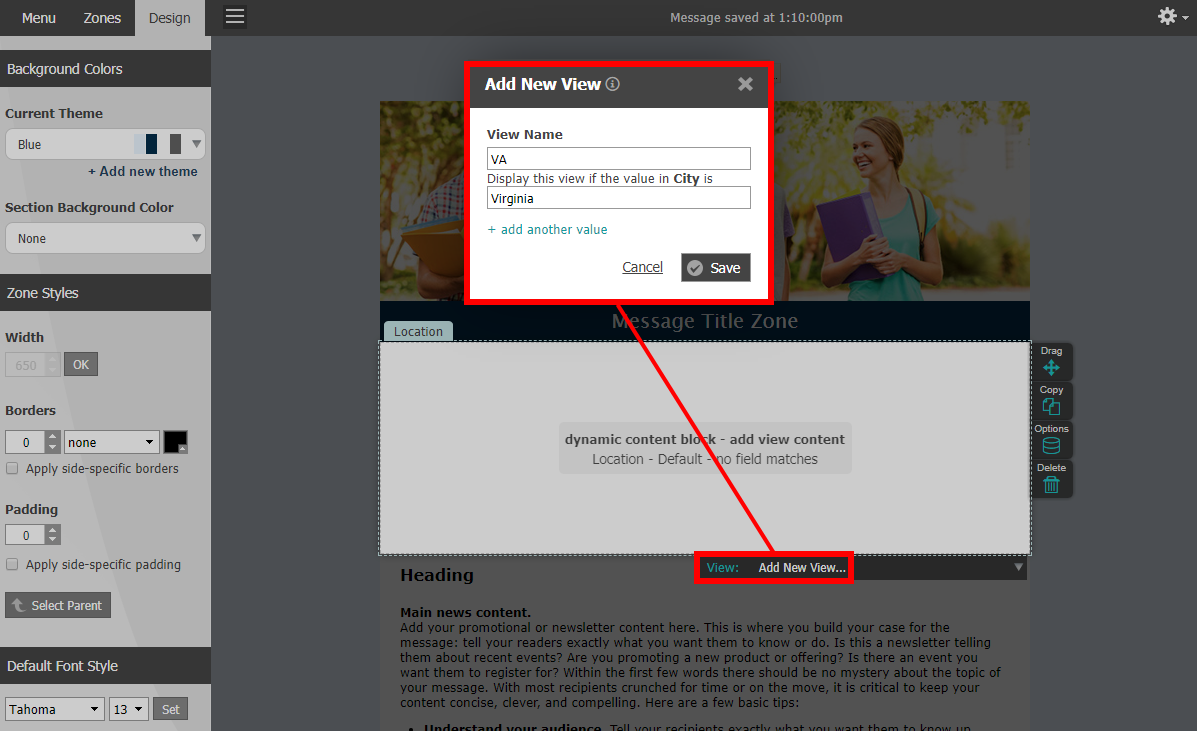This screenshot has height=731, width=1197.
Task: Click the Cancel link
Action: (x=642, y=267)
